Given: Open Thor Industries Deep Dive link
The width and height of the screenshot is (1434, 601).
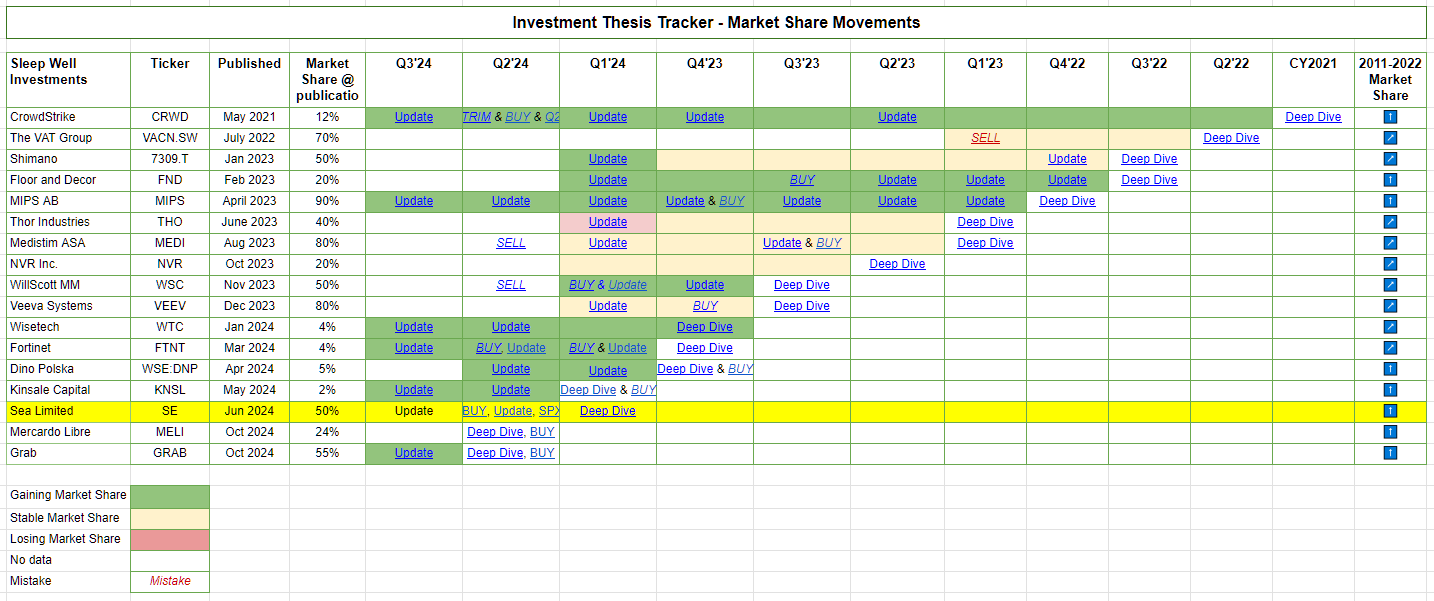Looking at the screenshot, I should (985, 222).
